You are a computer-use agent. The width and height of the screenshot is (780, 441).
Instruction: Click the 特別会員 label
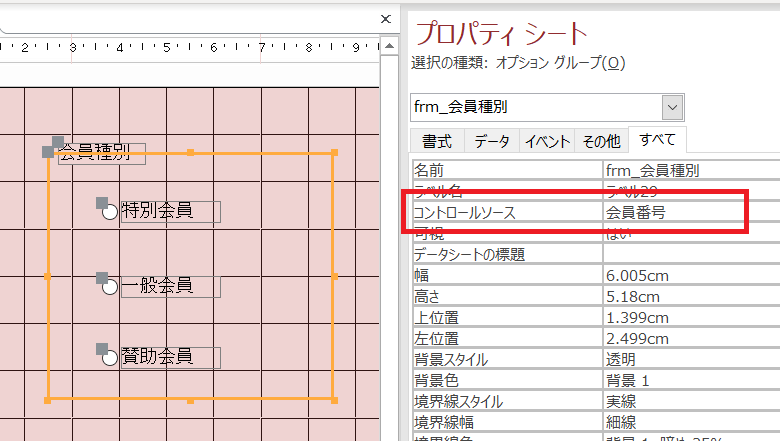coord(171,211)
